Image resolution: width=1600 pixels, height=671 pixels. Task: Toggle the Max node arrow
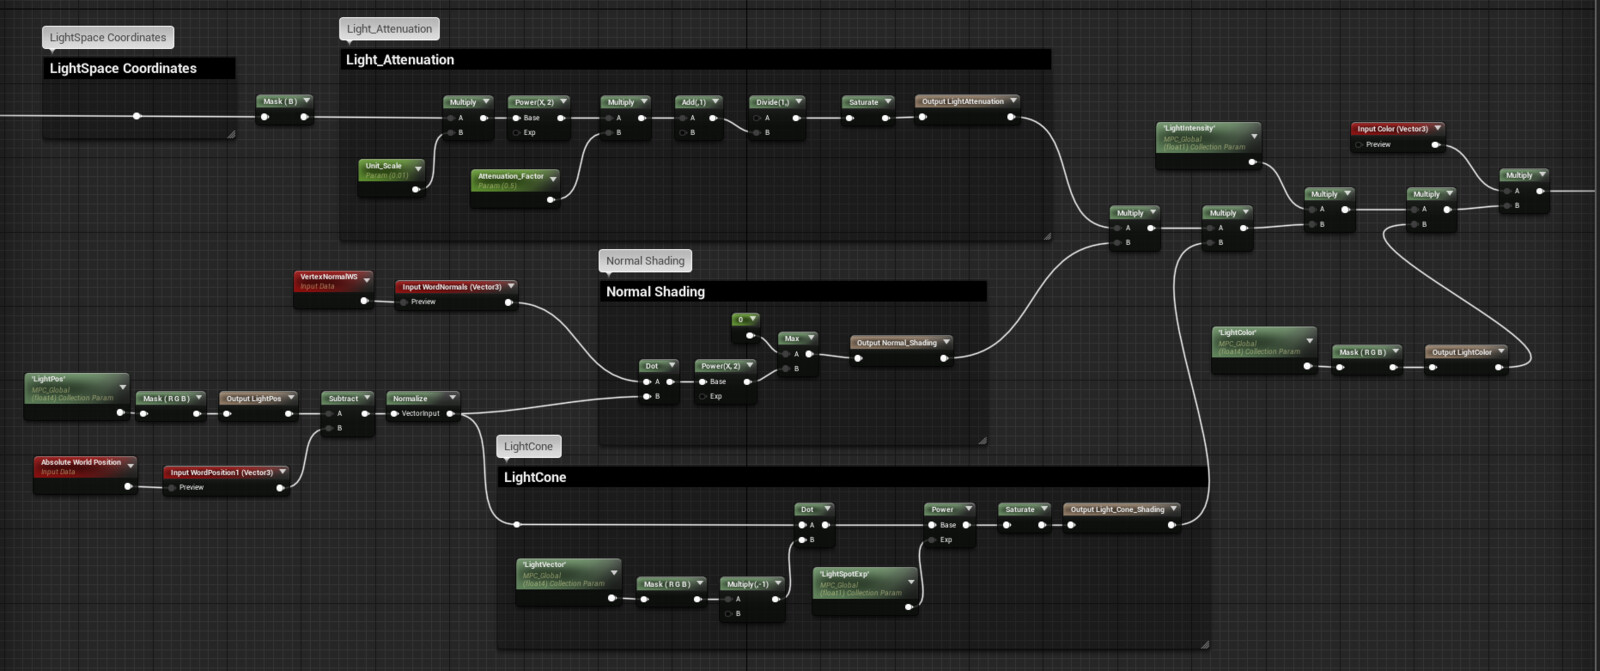pyautogui.click(x=811, y=338)
